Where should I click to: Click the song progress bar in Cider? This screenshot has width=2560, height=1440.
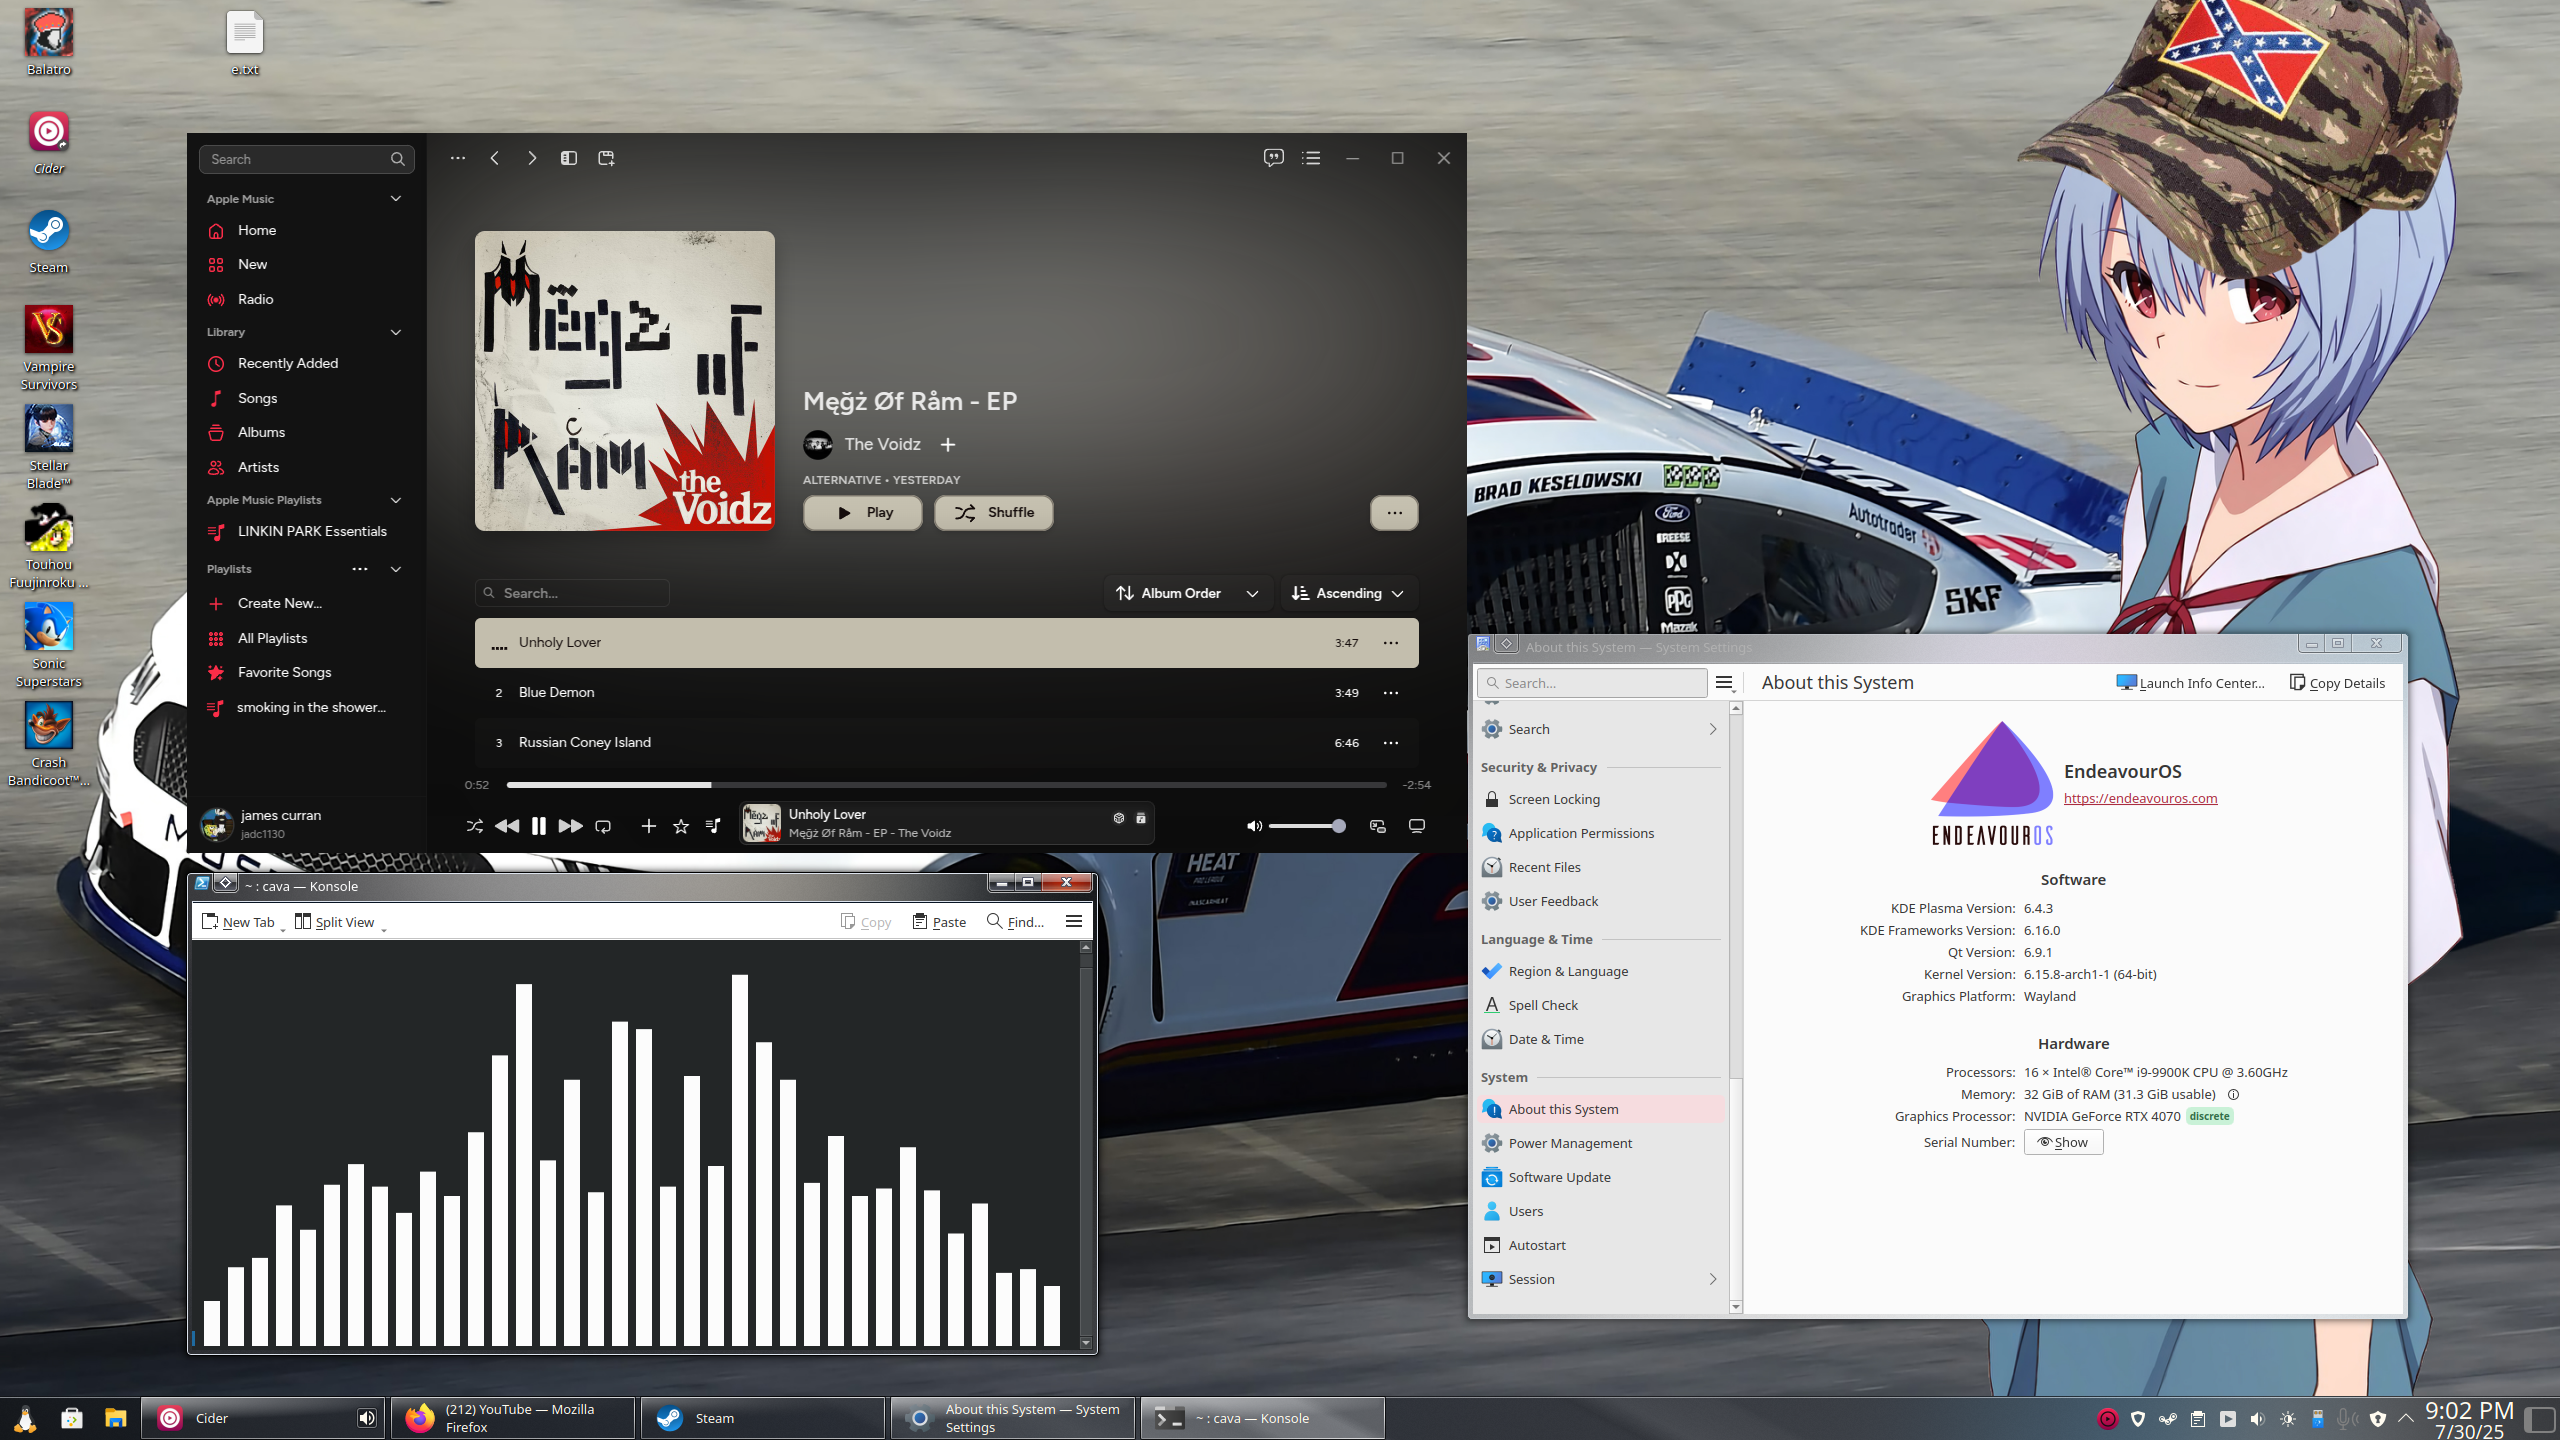[946, 785]
